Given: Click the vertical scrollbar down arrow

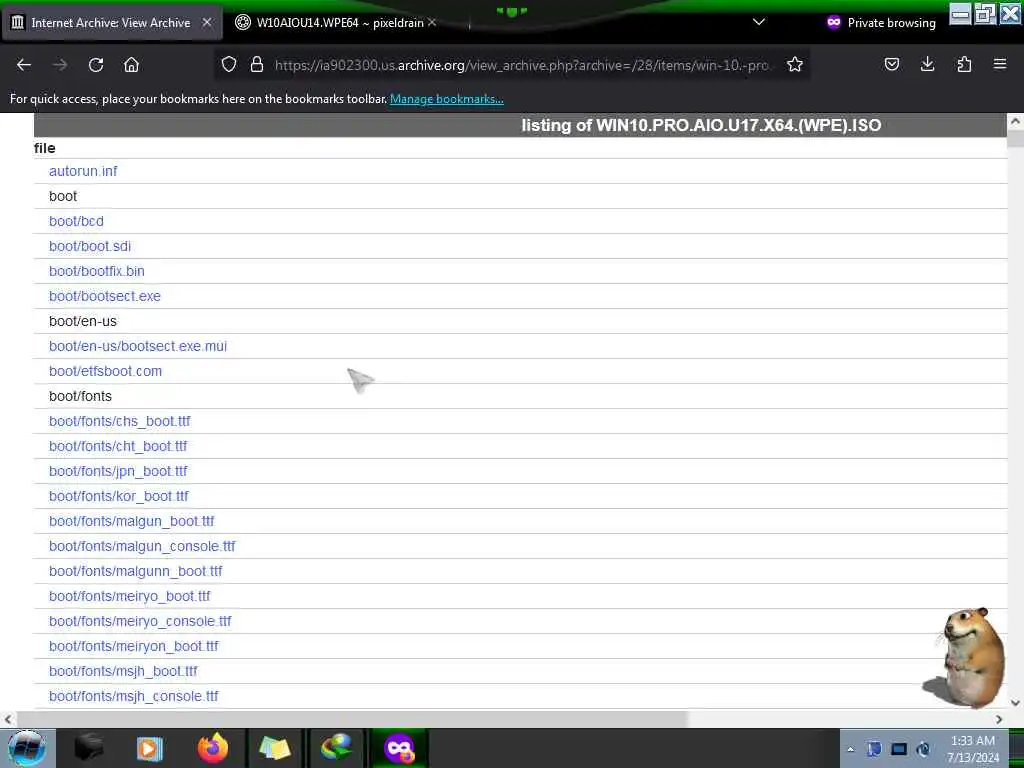Looking at the screenshot, I should [x=1015, y=703].
